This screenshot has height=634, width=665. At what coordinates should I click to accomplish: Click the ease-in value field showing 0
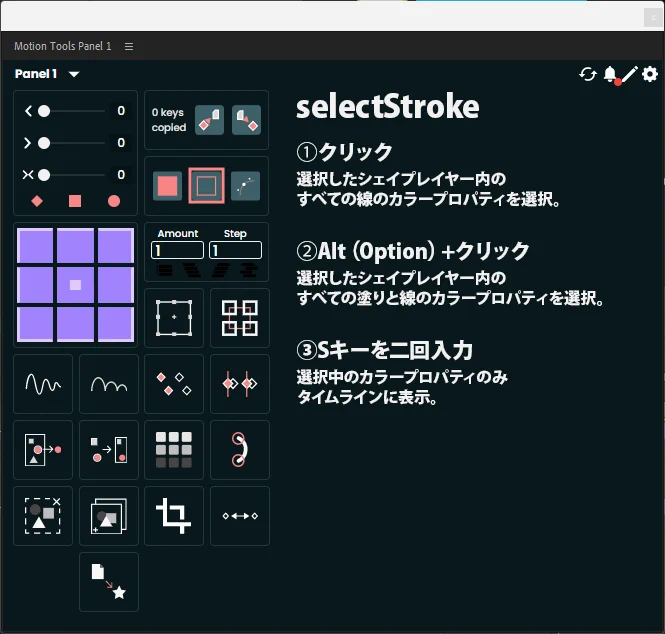(x=121, y=111)
